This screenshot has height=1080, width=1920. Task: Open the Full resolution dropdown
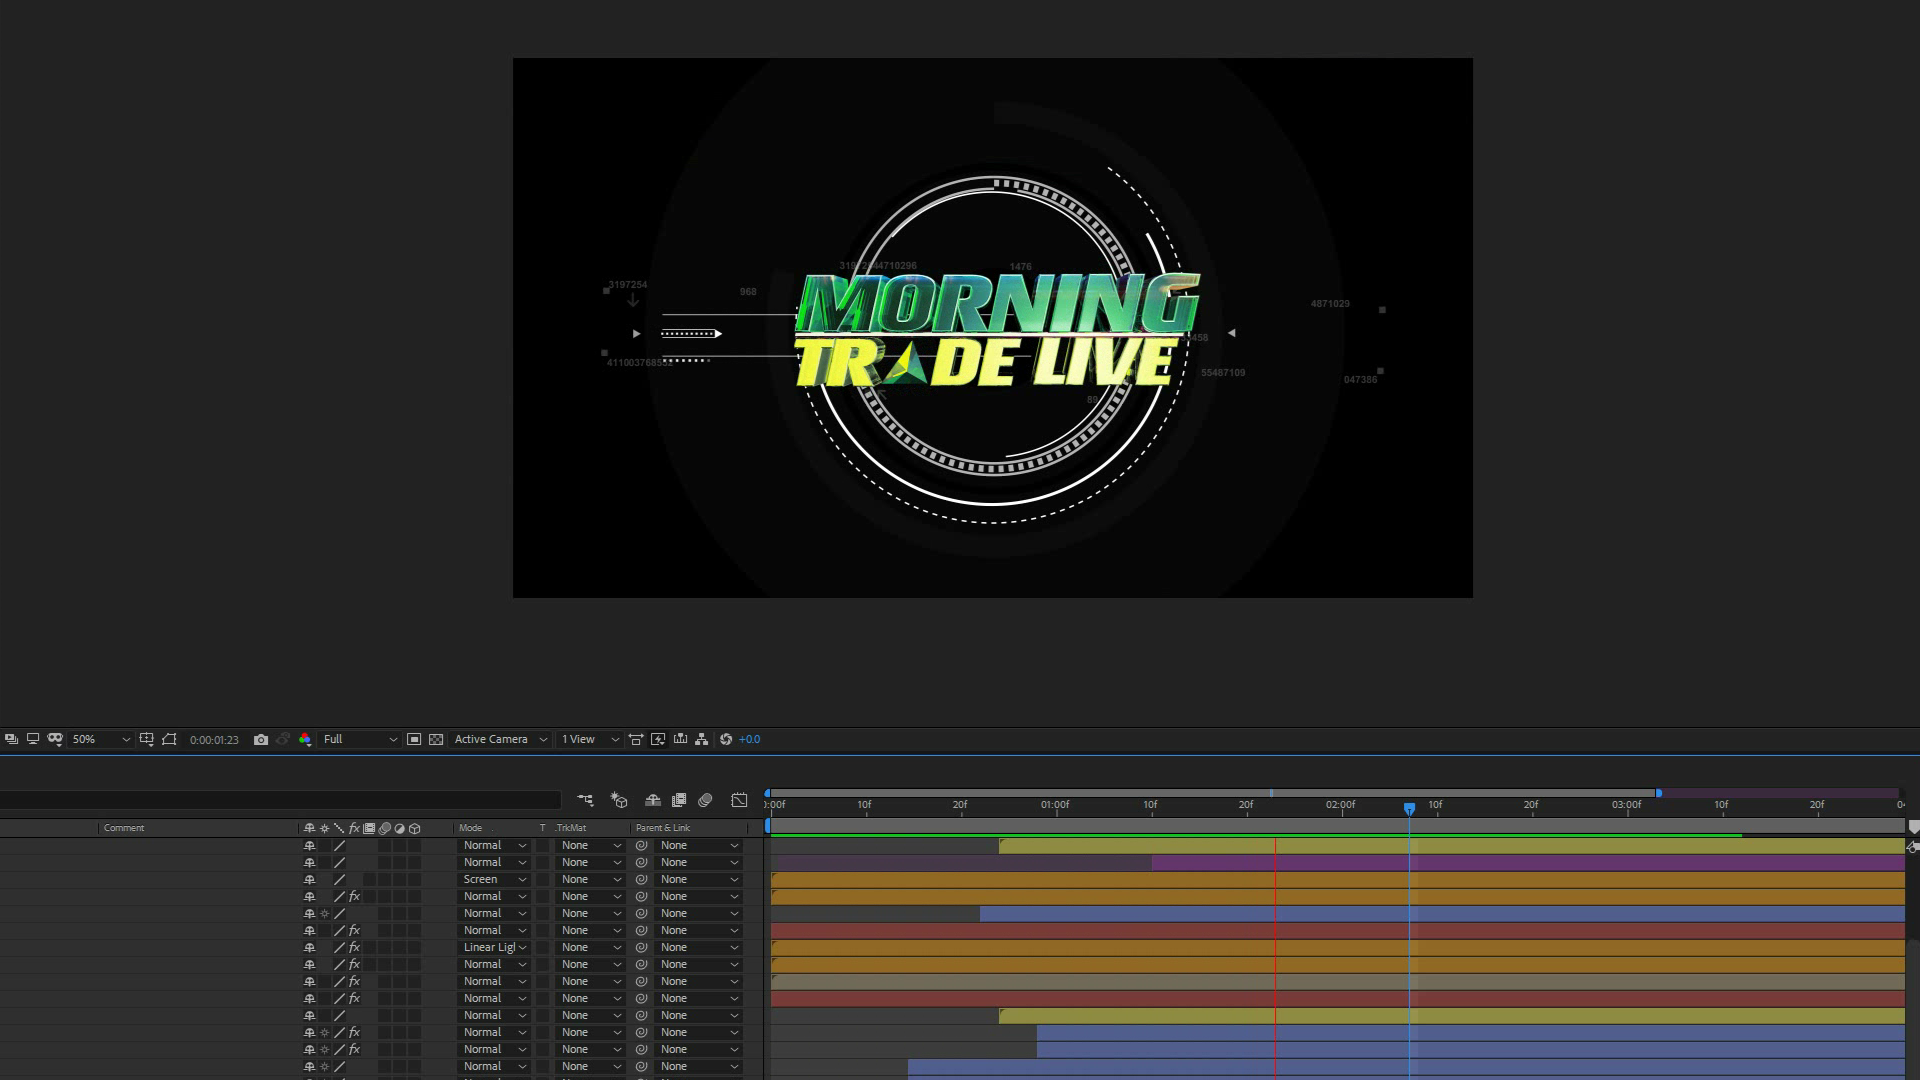(360, 740)
